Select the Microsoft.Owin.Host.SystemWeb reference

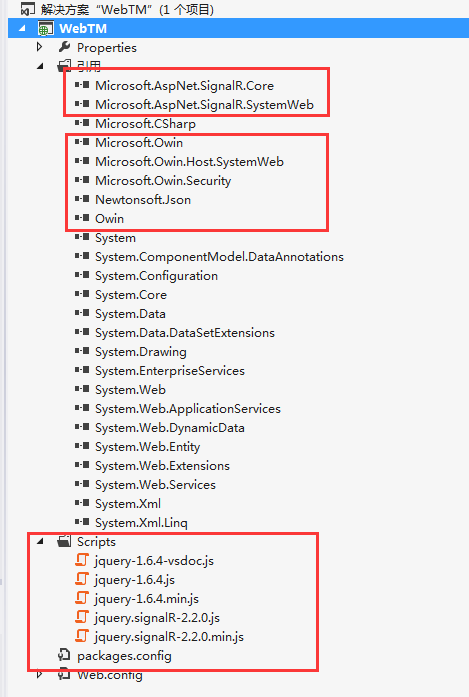point(189,161)
